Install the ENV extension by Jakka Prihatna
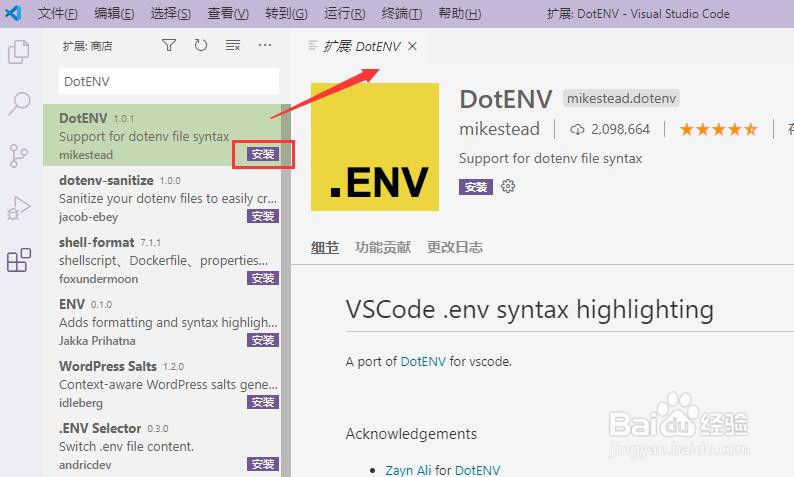Viewport: 794px width, 477px height. tap(263, 340)
